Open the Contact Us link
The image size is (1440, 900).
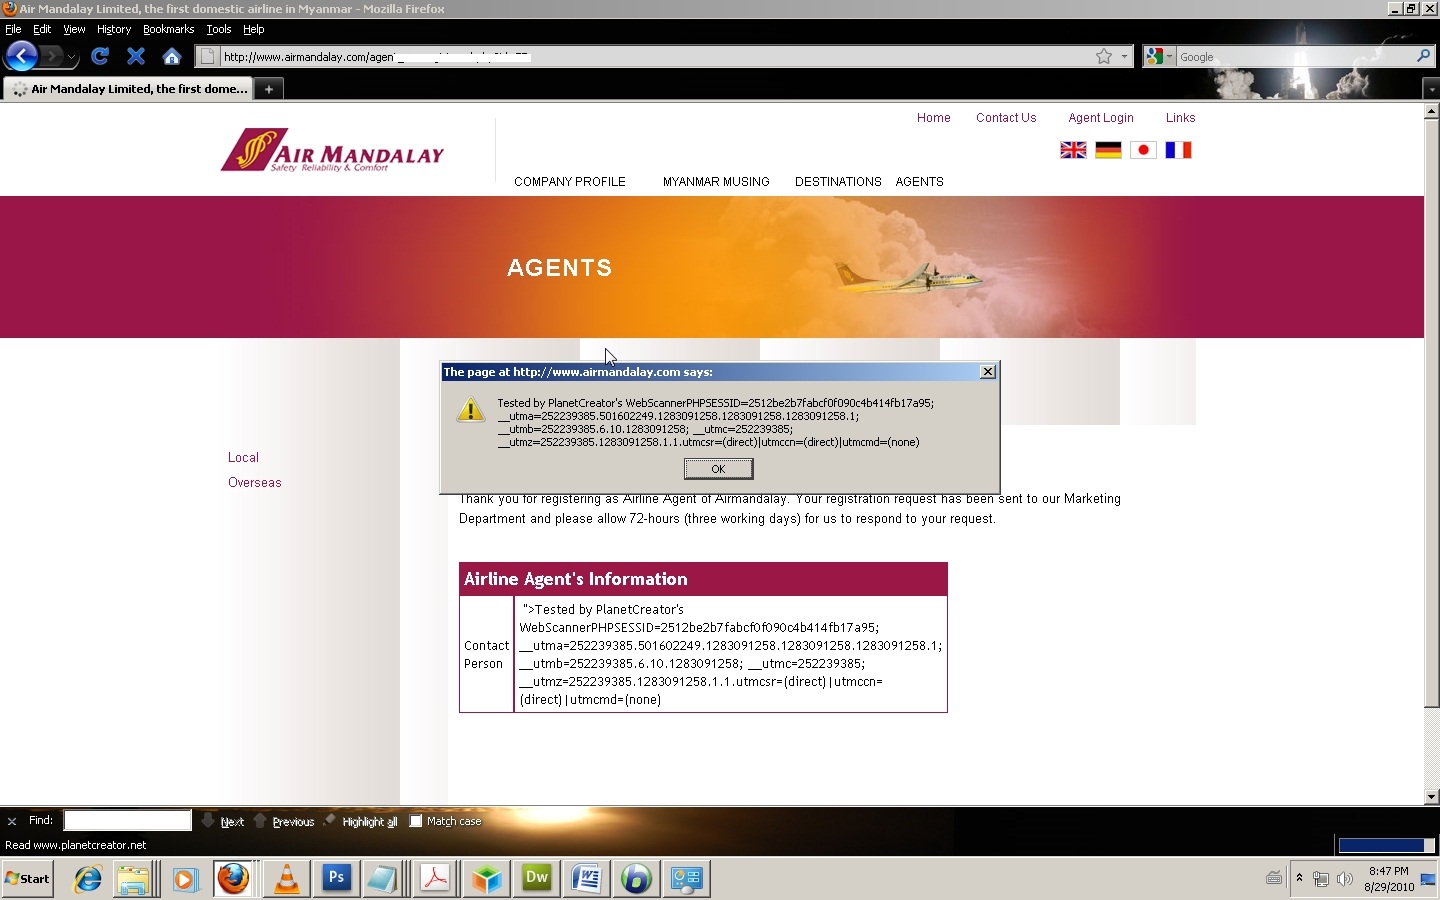click(1006, 118)
